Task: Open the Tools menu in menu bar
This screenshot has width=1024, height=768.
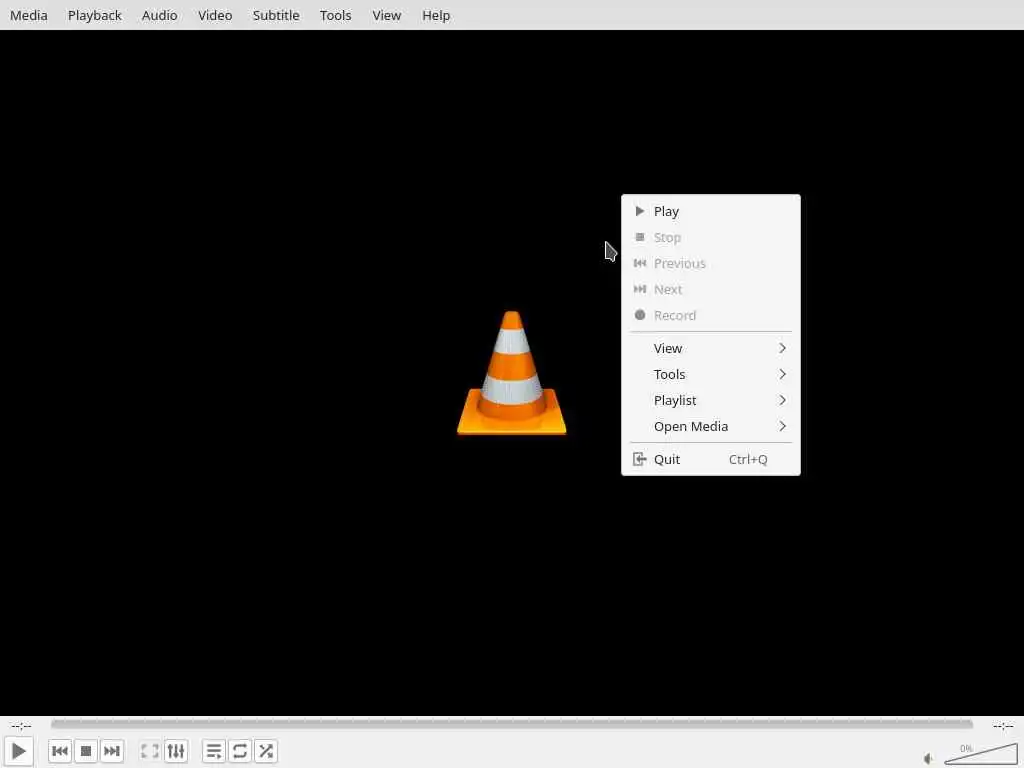Action: tap(335, 15)
